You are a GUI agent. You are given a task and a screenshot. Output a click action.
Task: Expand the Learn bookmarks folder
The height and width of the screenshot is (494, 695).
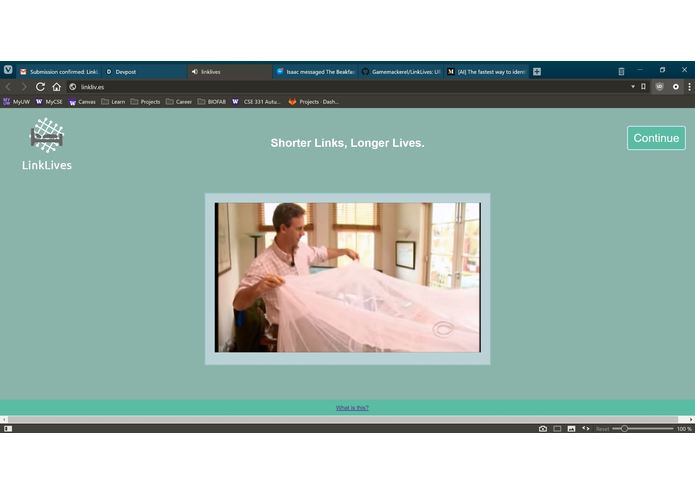113,102
